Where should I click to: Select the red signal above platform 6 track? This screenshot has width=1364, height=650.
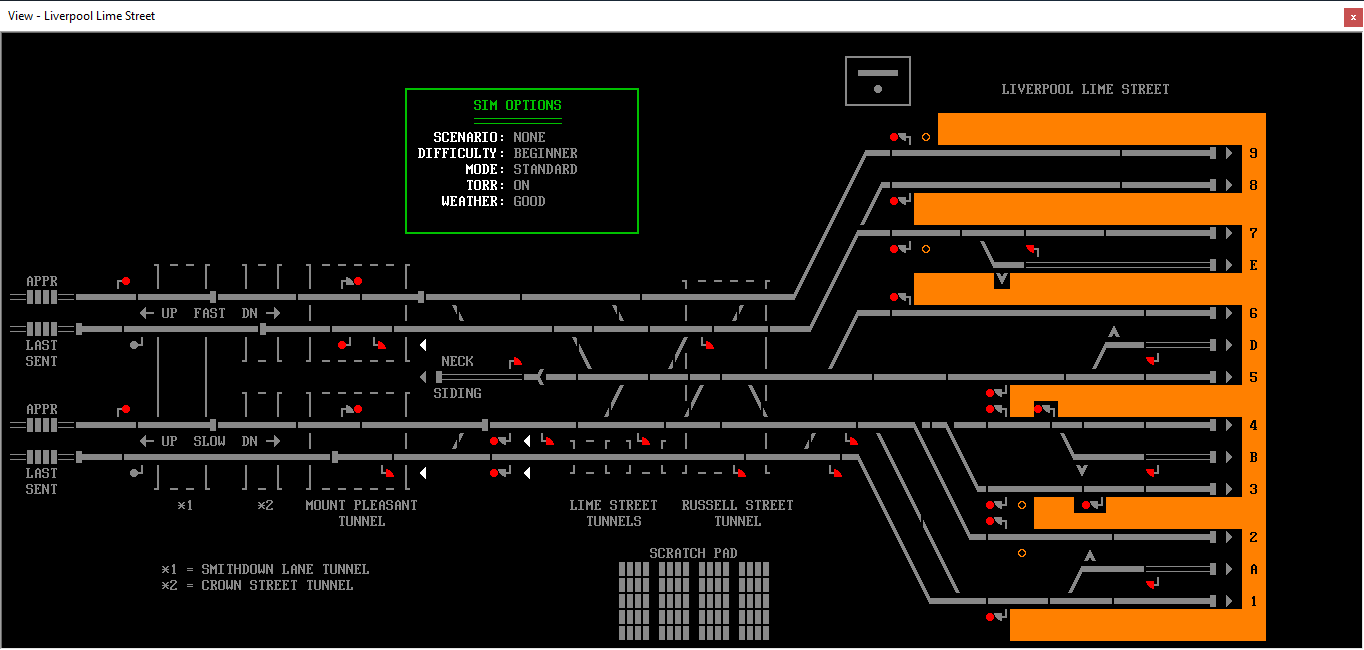[895, 297]
